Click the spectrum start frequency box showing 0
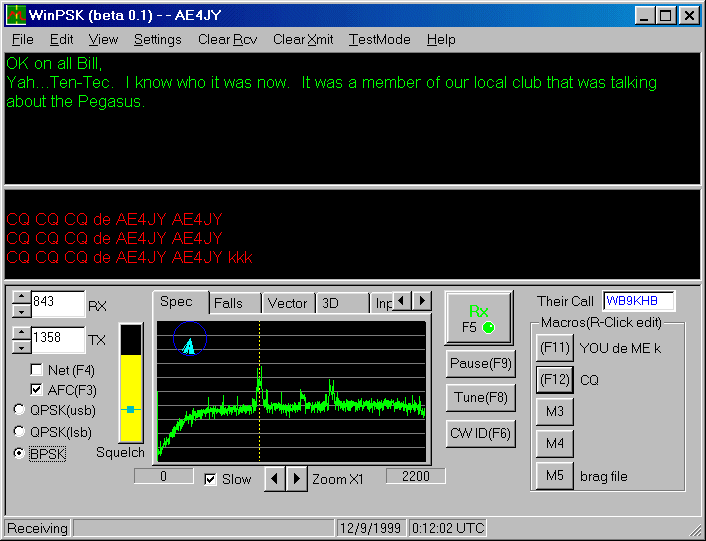 (163, 476)
